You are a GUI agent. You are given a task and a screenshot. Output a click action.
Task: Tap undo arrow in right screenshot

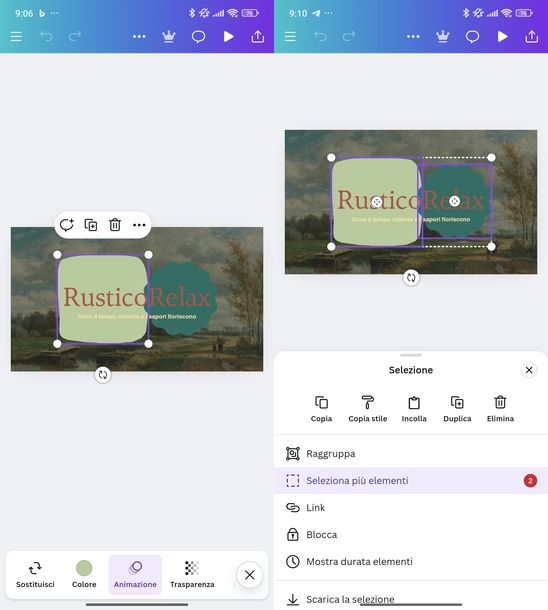pyautogui.click(x=320, y=37)
